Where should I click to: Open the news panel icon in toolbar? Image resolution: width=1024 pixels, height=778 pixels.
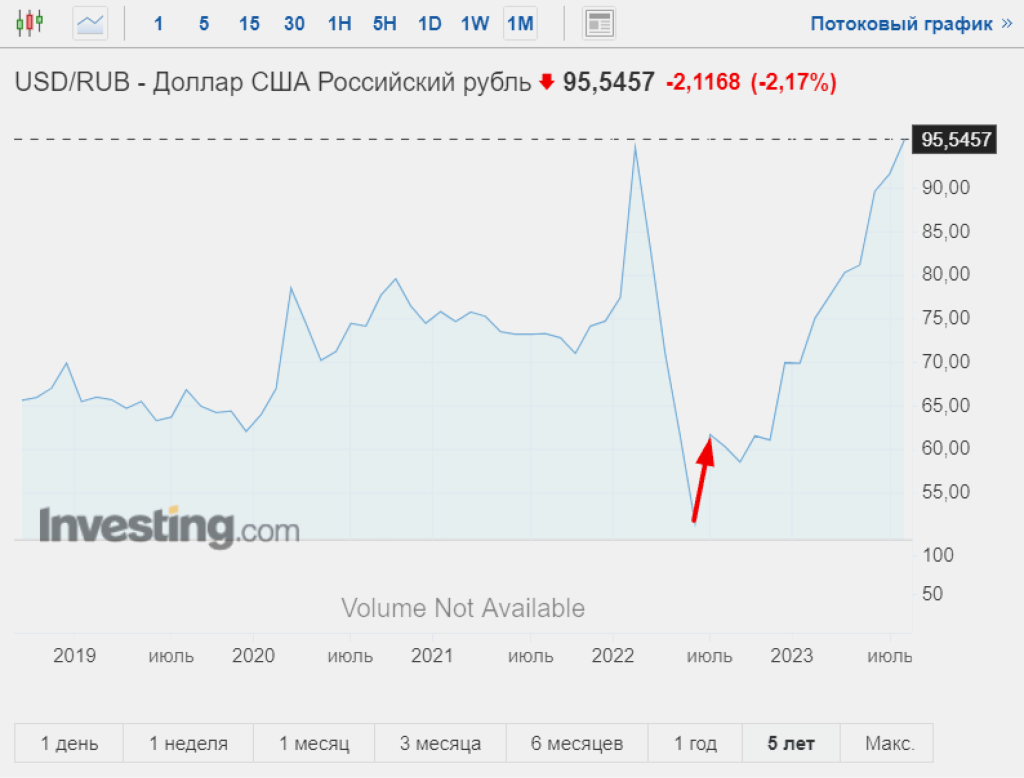(599, 23)
